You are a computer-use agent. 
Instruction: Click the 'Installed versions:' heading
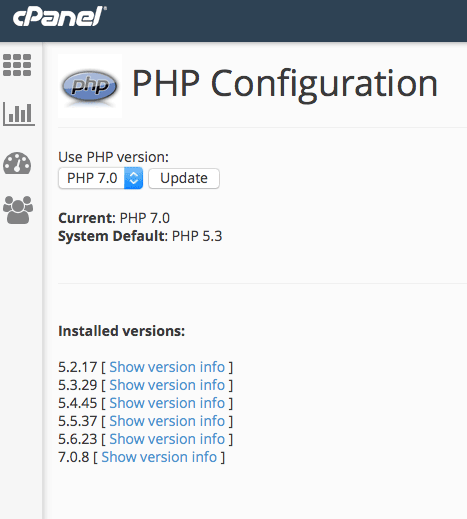click(121, 331)
